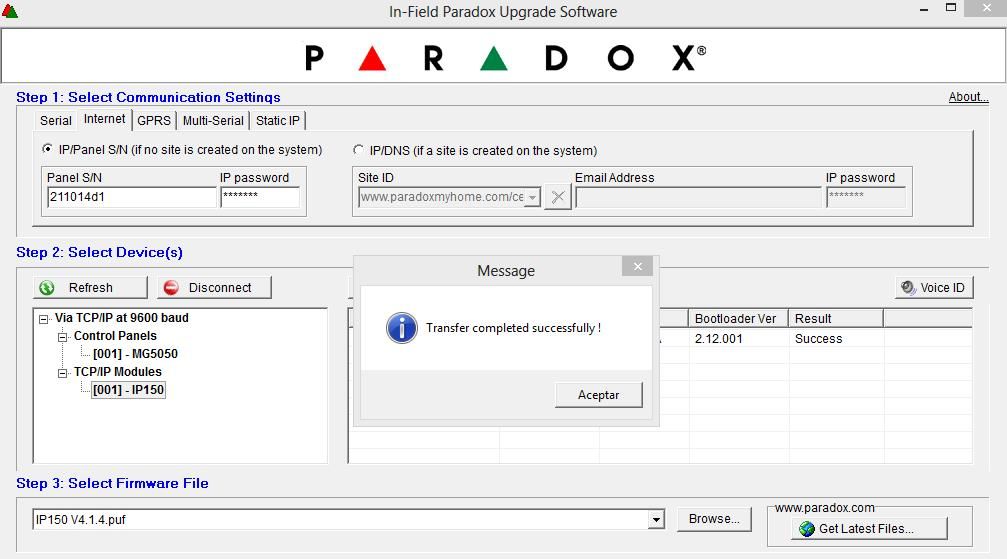The image size is (1007, 559).
Task: Click the Paradox app icon in title bar
Action: (x=10, y=11)
